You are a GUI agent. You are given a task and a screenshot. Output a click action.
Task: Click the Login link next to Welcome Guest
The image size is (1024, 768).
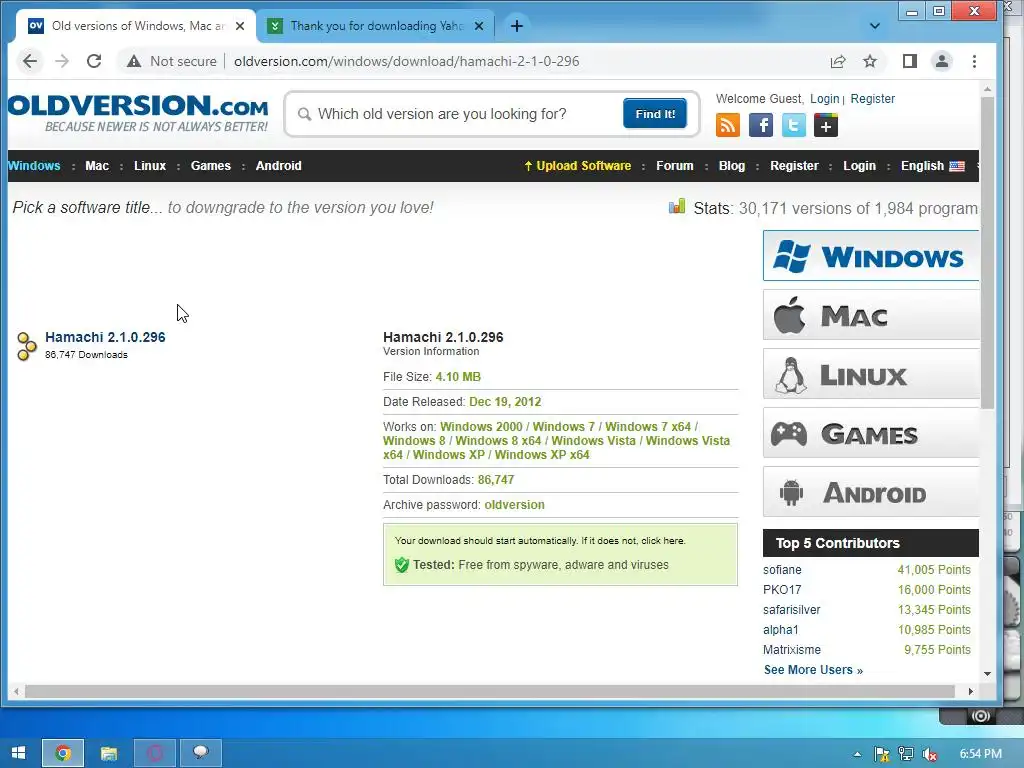point(824,99)
